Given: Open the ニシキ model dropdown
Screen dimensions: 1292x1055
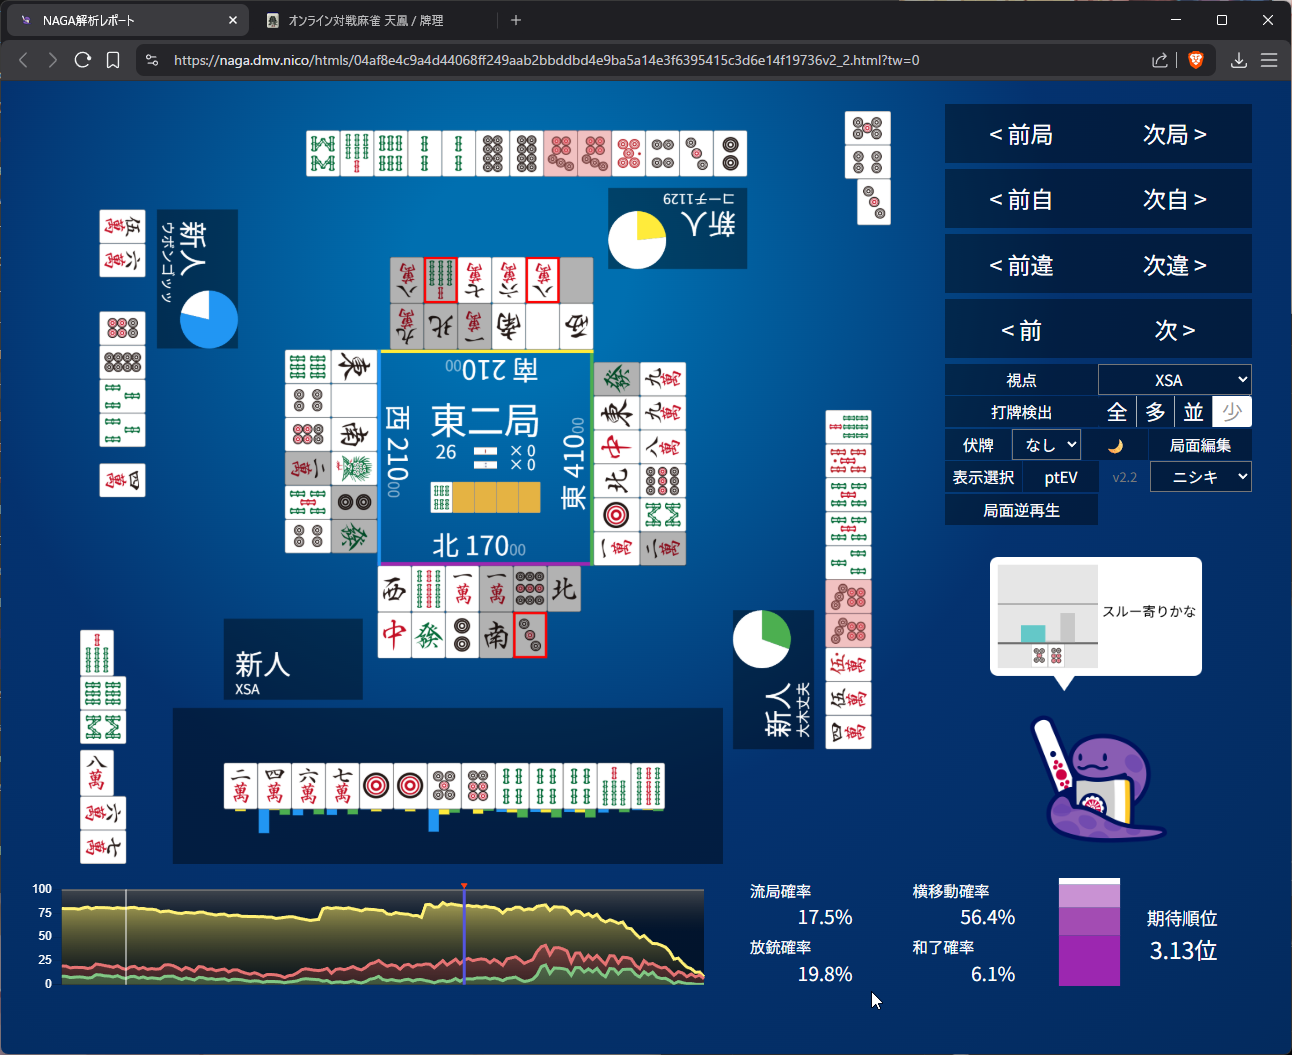Looking at the screenshot, I should 1200,477.
